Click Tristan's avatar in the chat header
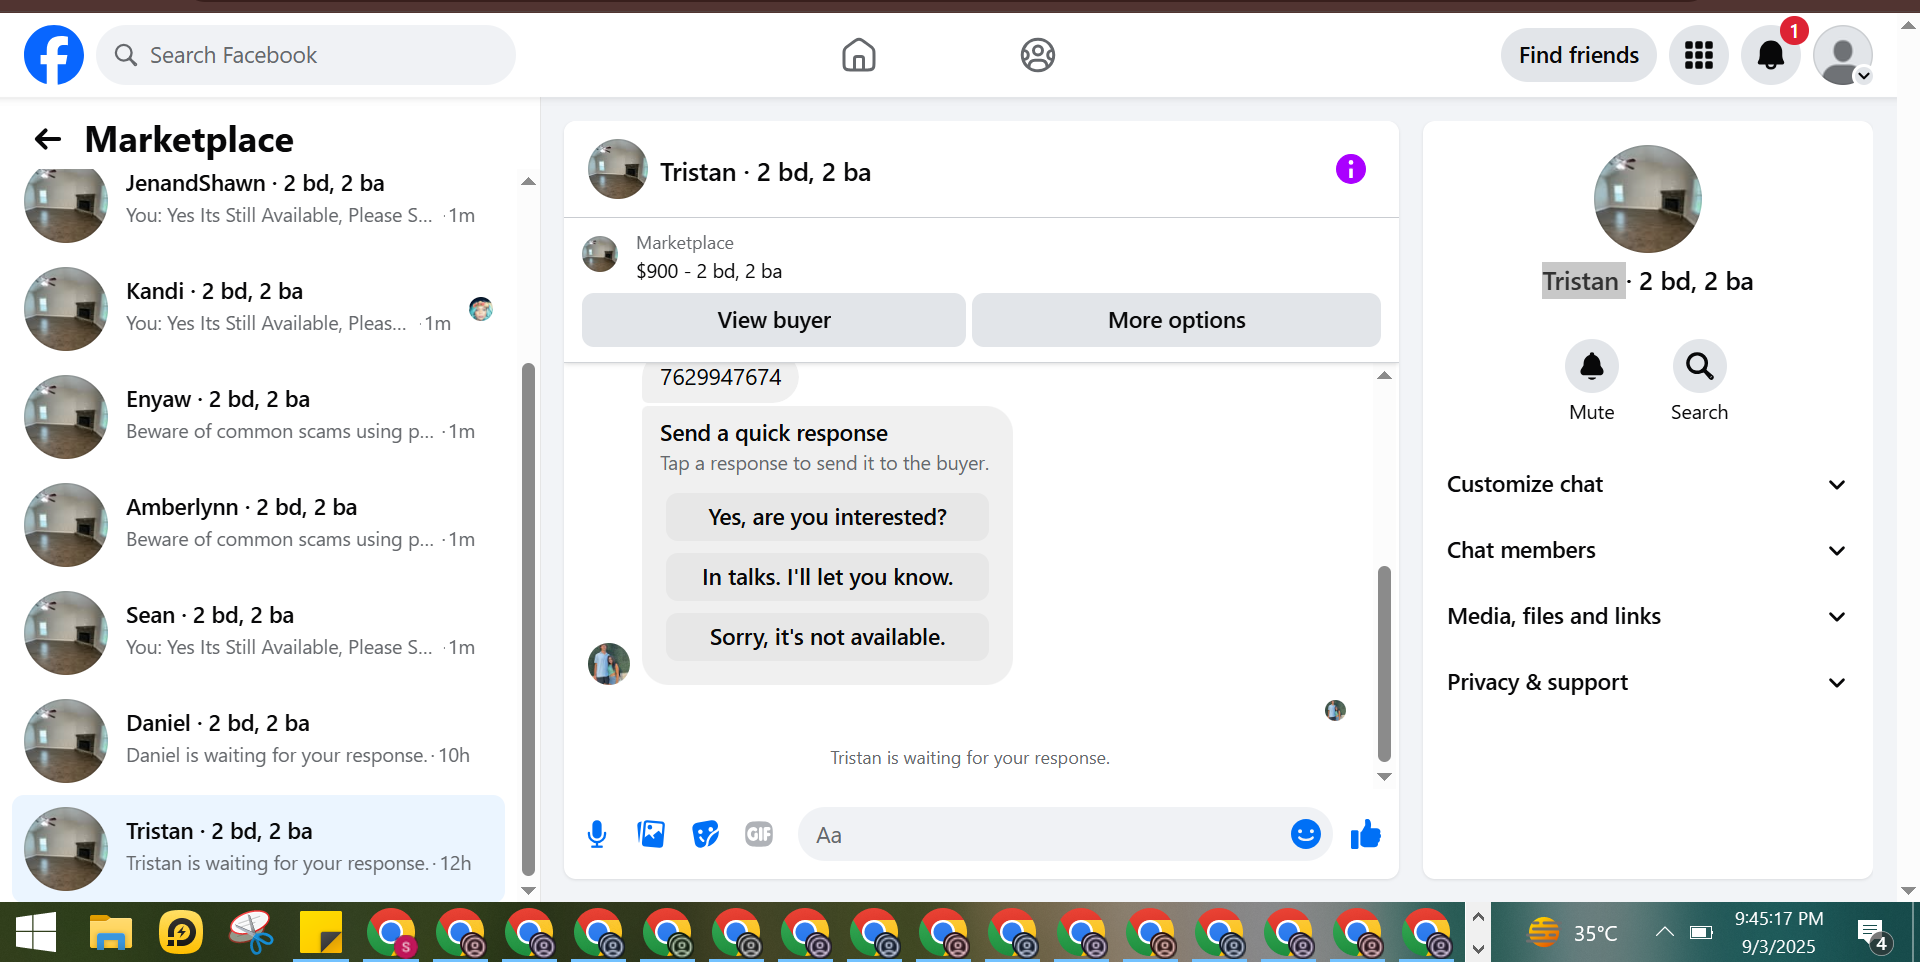Viewport: 1920px width, 962px height. click(x=617, y=169)
